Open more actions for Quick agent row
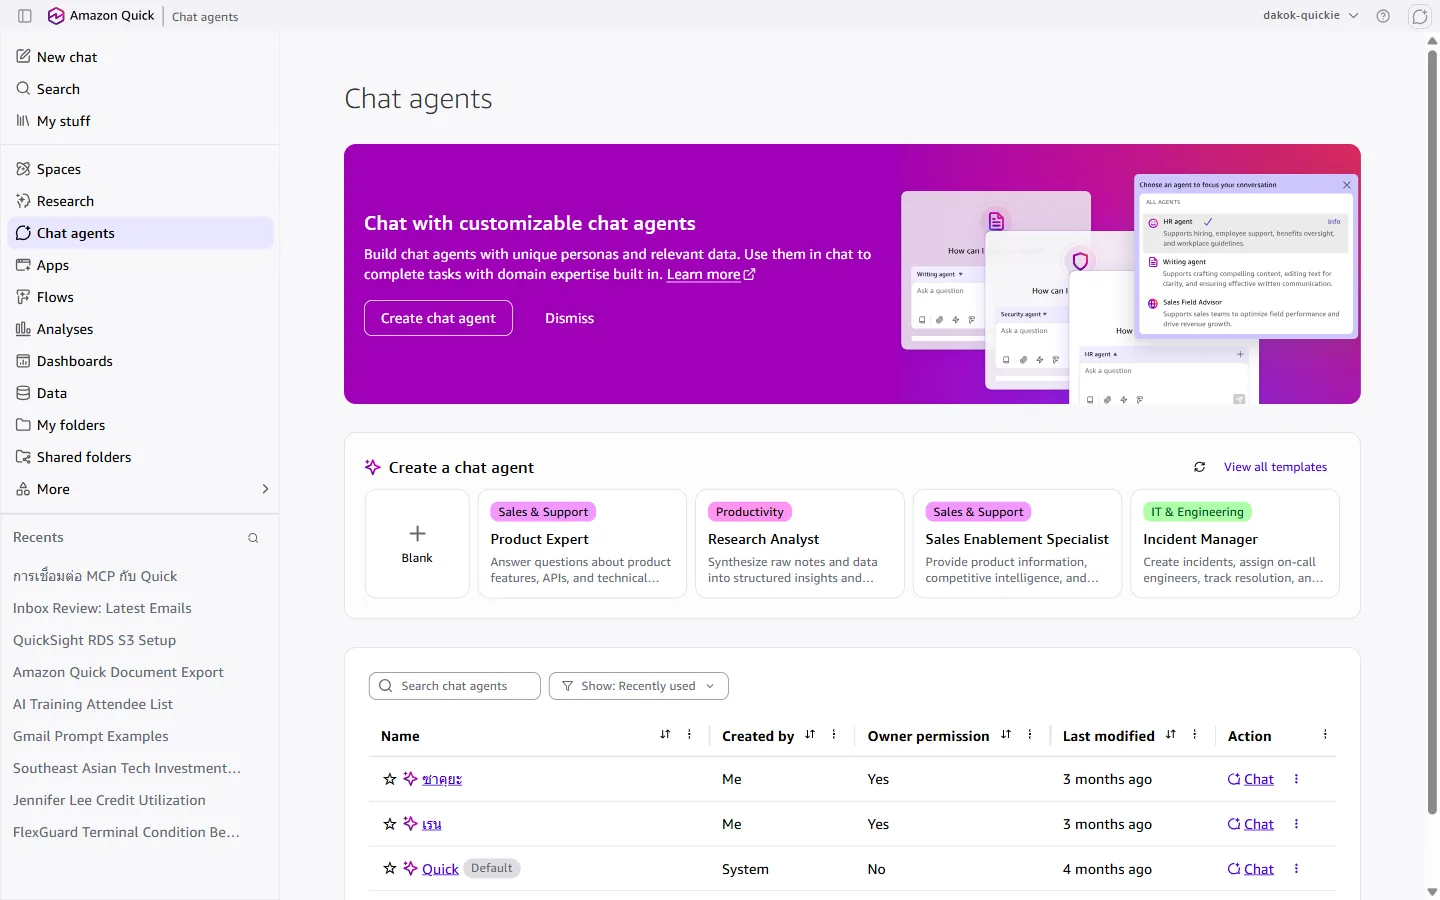 (1296, 869)
